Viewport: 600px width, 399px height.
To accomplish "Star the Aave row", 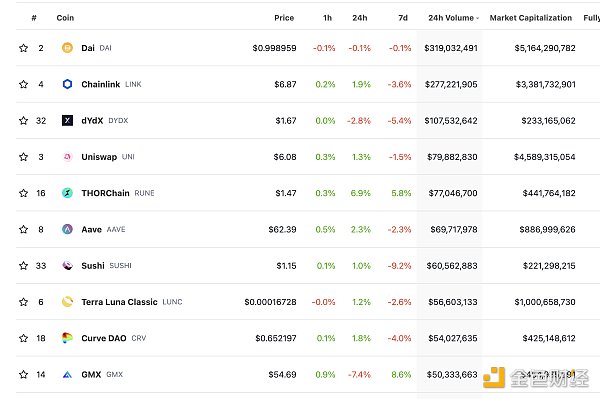I will (x=23, y=229).
